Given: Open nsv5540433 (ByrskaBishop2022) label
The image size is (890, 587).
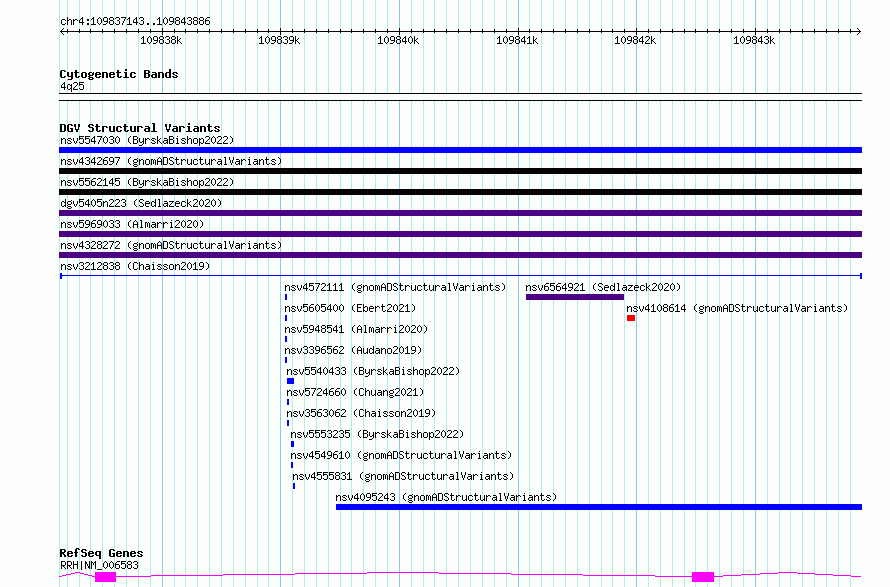Looking at the screenshot, I should (x=373, y=371).
